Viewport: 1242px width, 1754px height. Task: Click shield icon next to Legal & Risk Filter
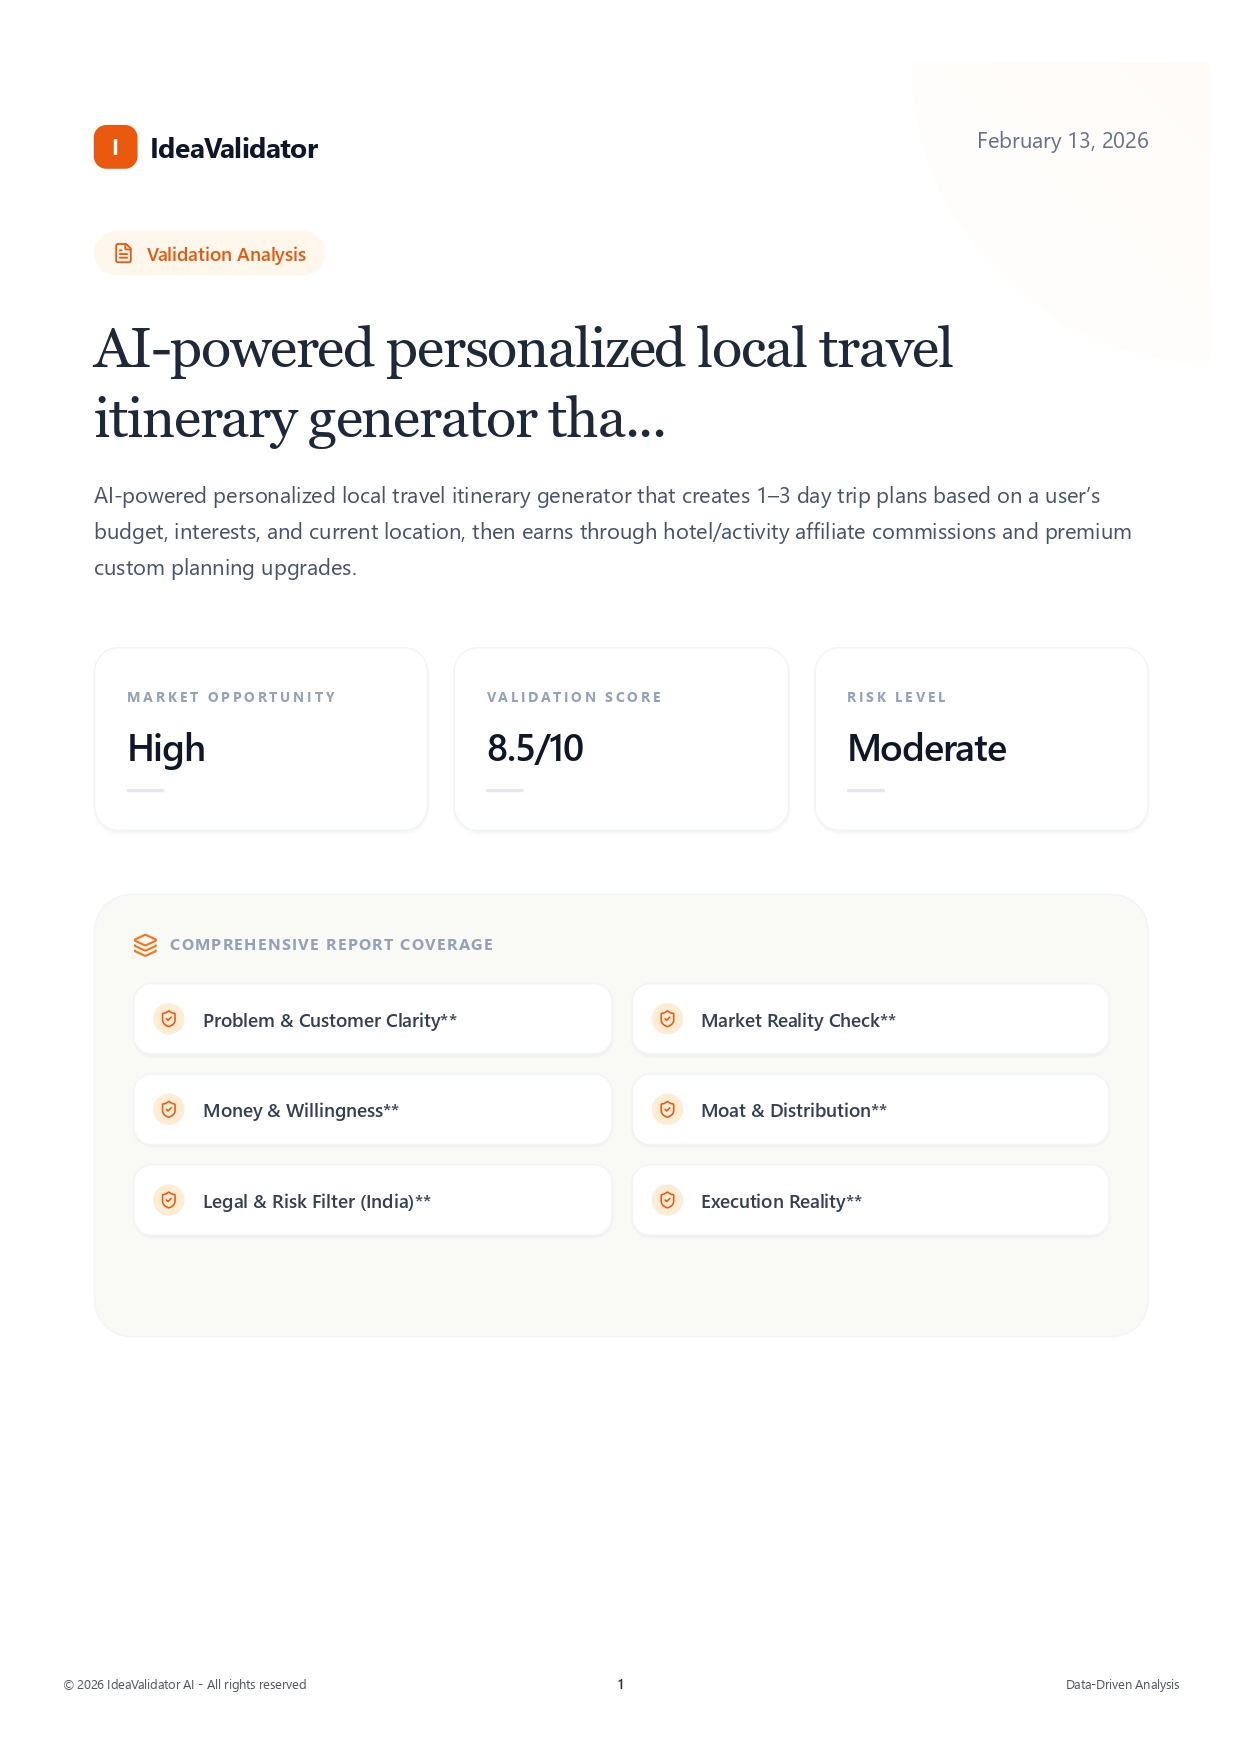coord(169,1200)
